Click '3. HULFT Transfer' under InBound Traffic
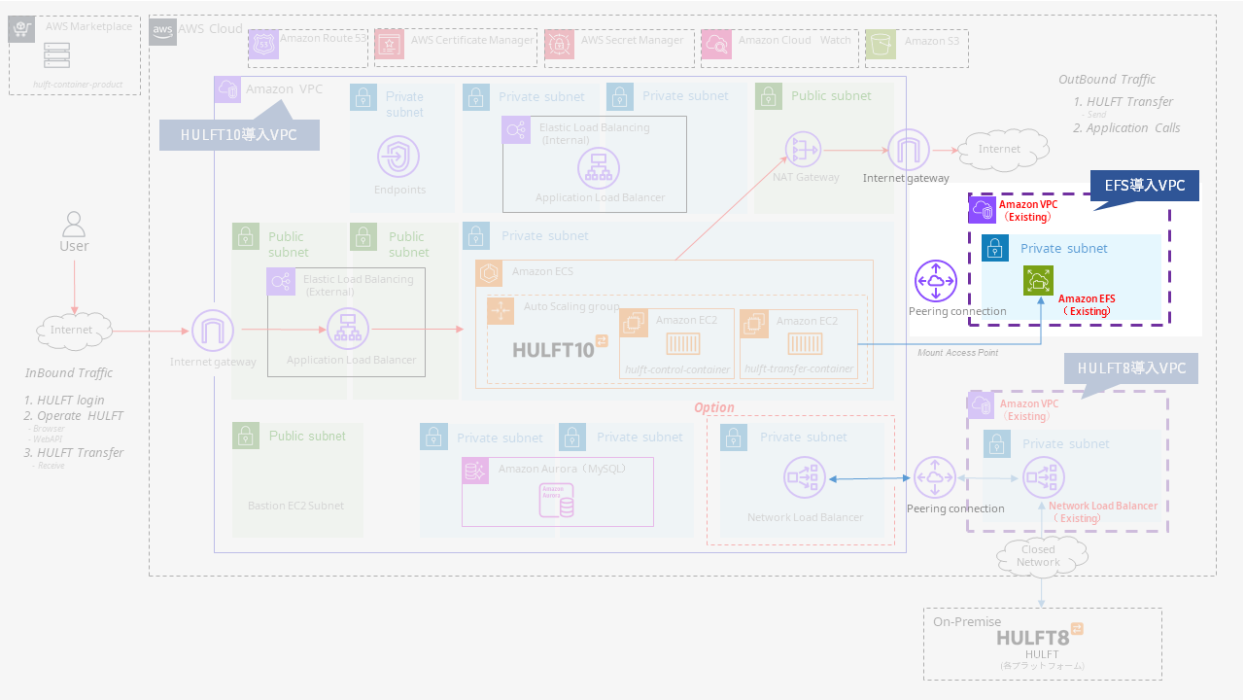This screenshot has width=1244, height=700. point(74,453)
